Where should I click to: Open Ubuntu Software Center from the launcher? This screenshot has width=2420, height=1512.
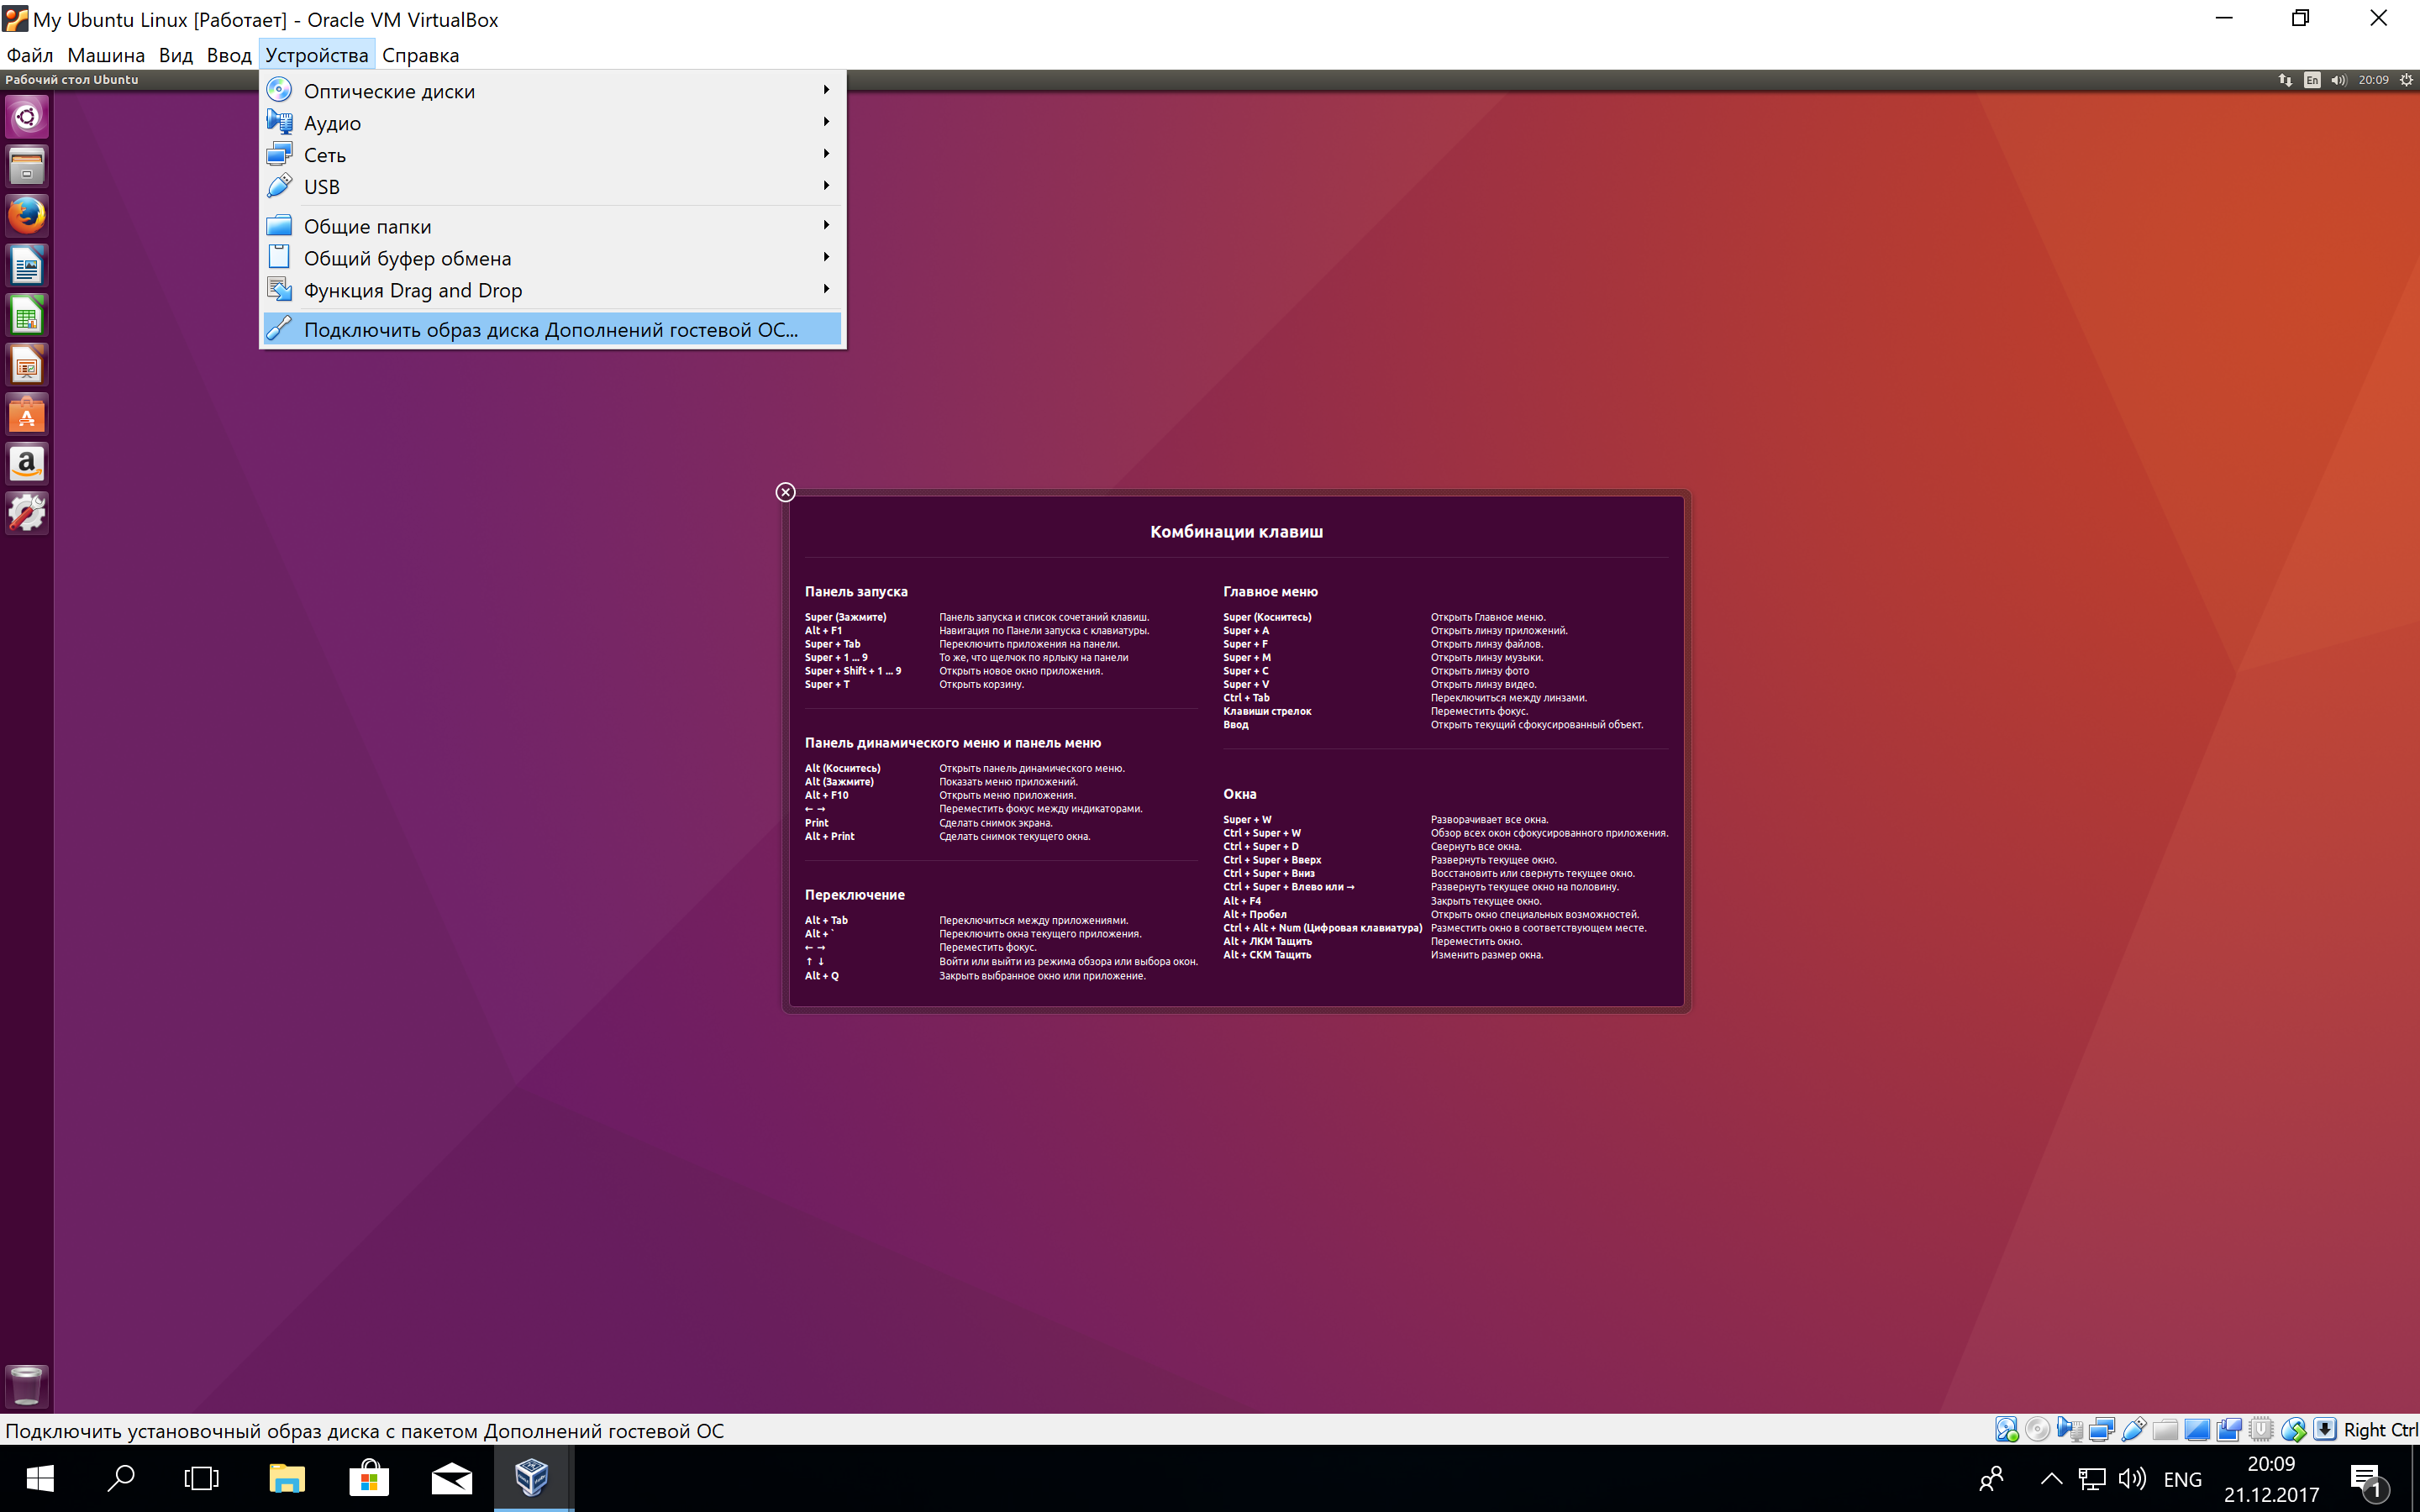click(x=27, y=414)
